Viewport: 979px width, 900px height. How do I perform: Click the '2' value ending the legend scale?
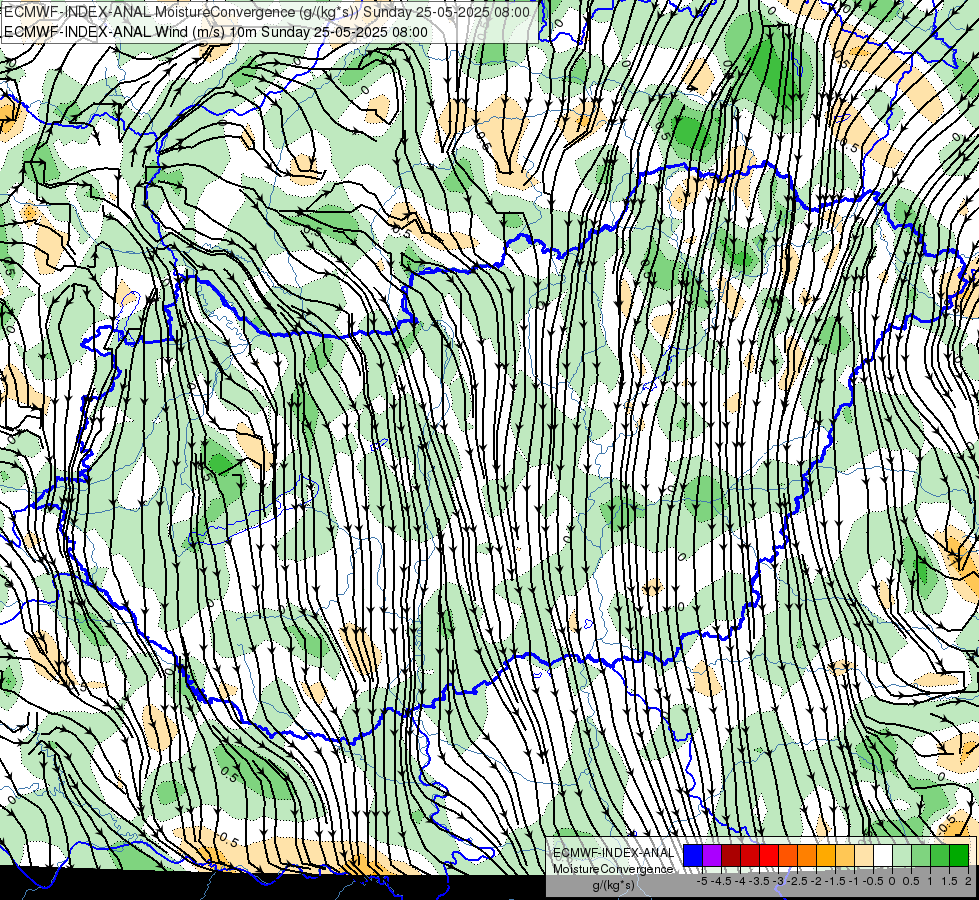(x=968, y=881)
